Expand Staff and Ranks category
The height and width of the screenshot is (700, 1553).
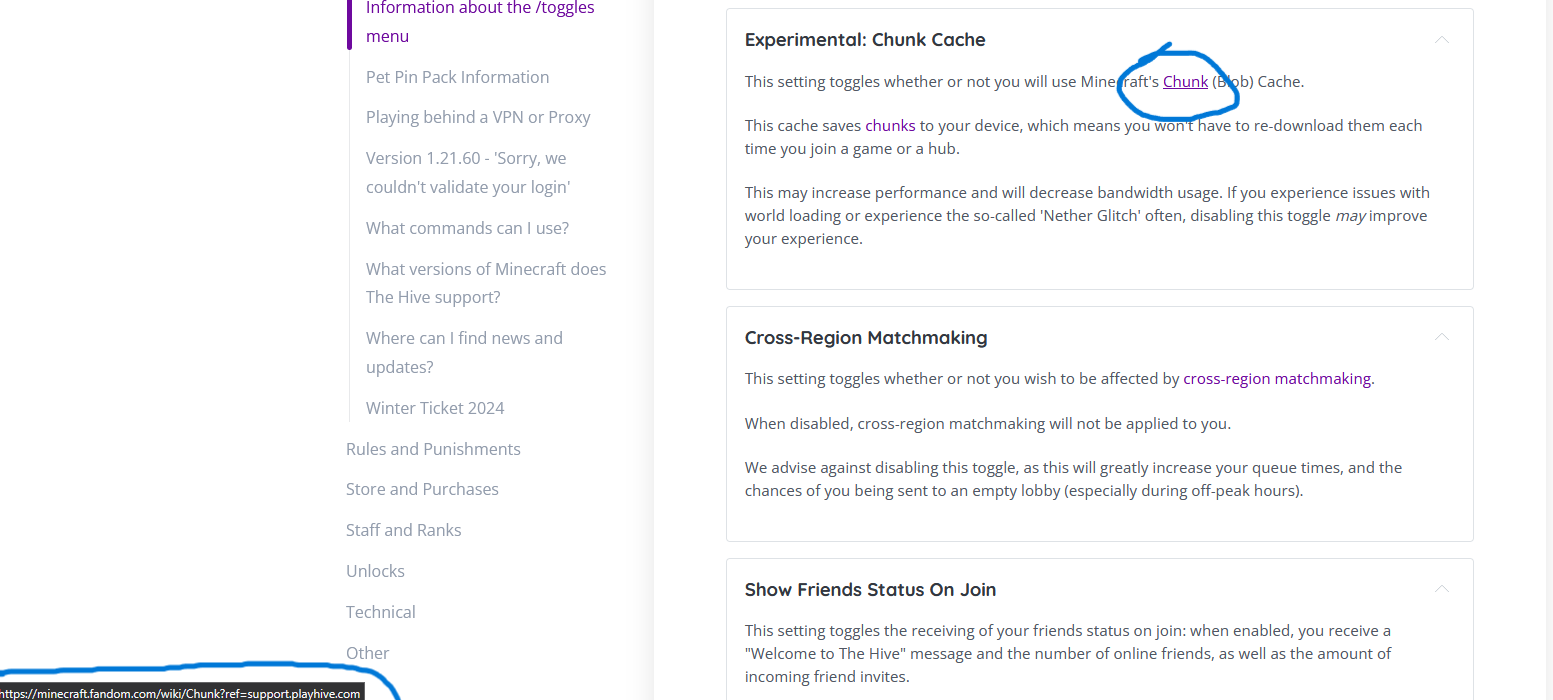pyautogui.click(x=404, y=530)
